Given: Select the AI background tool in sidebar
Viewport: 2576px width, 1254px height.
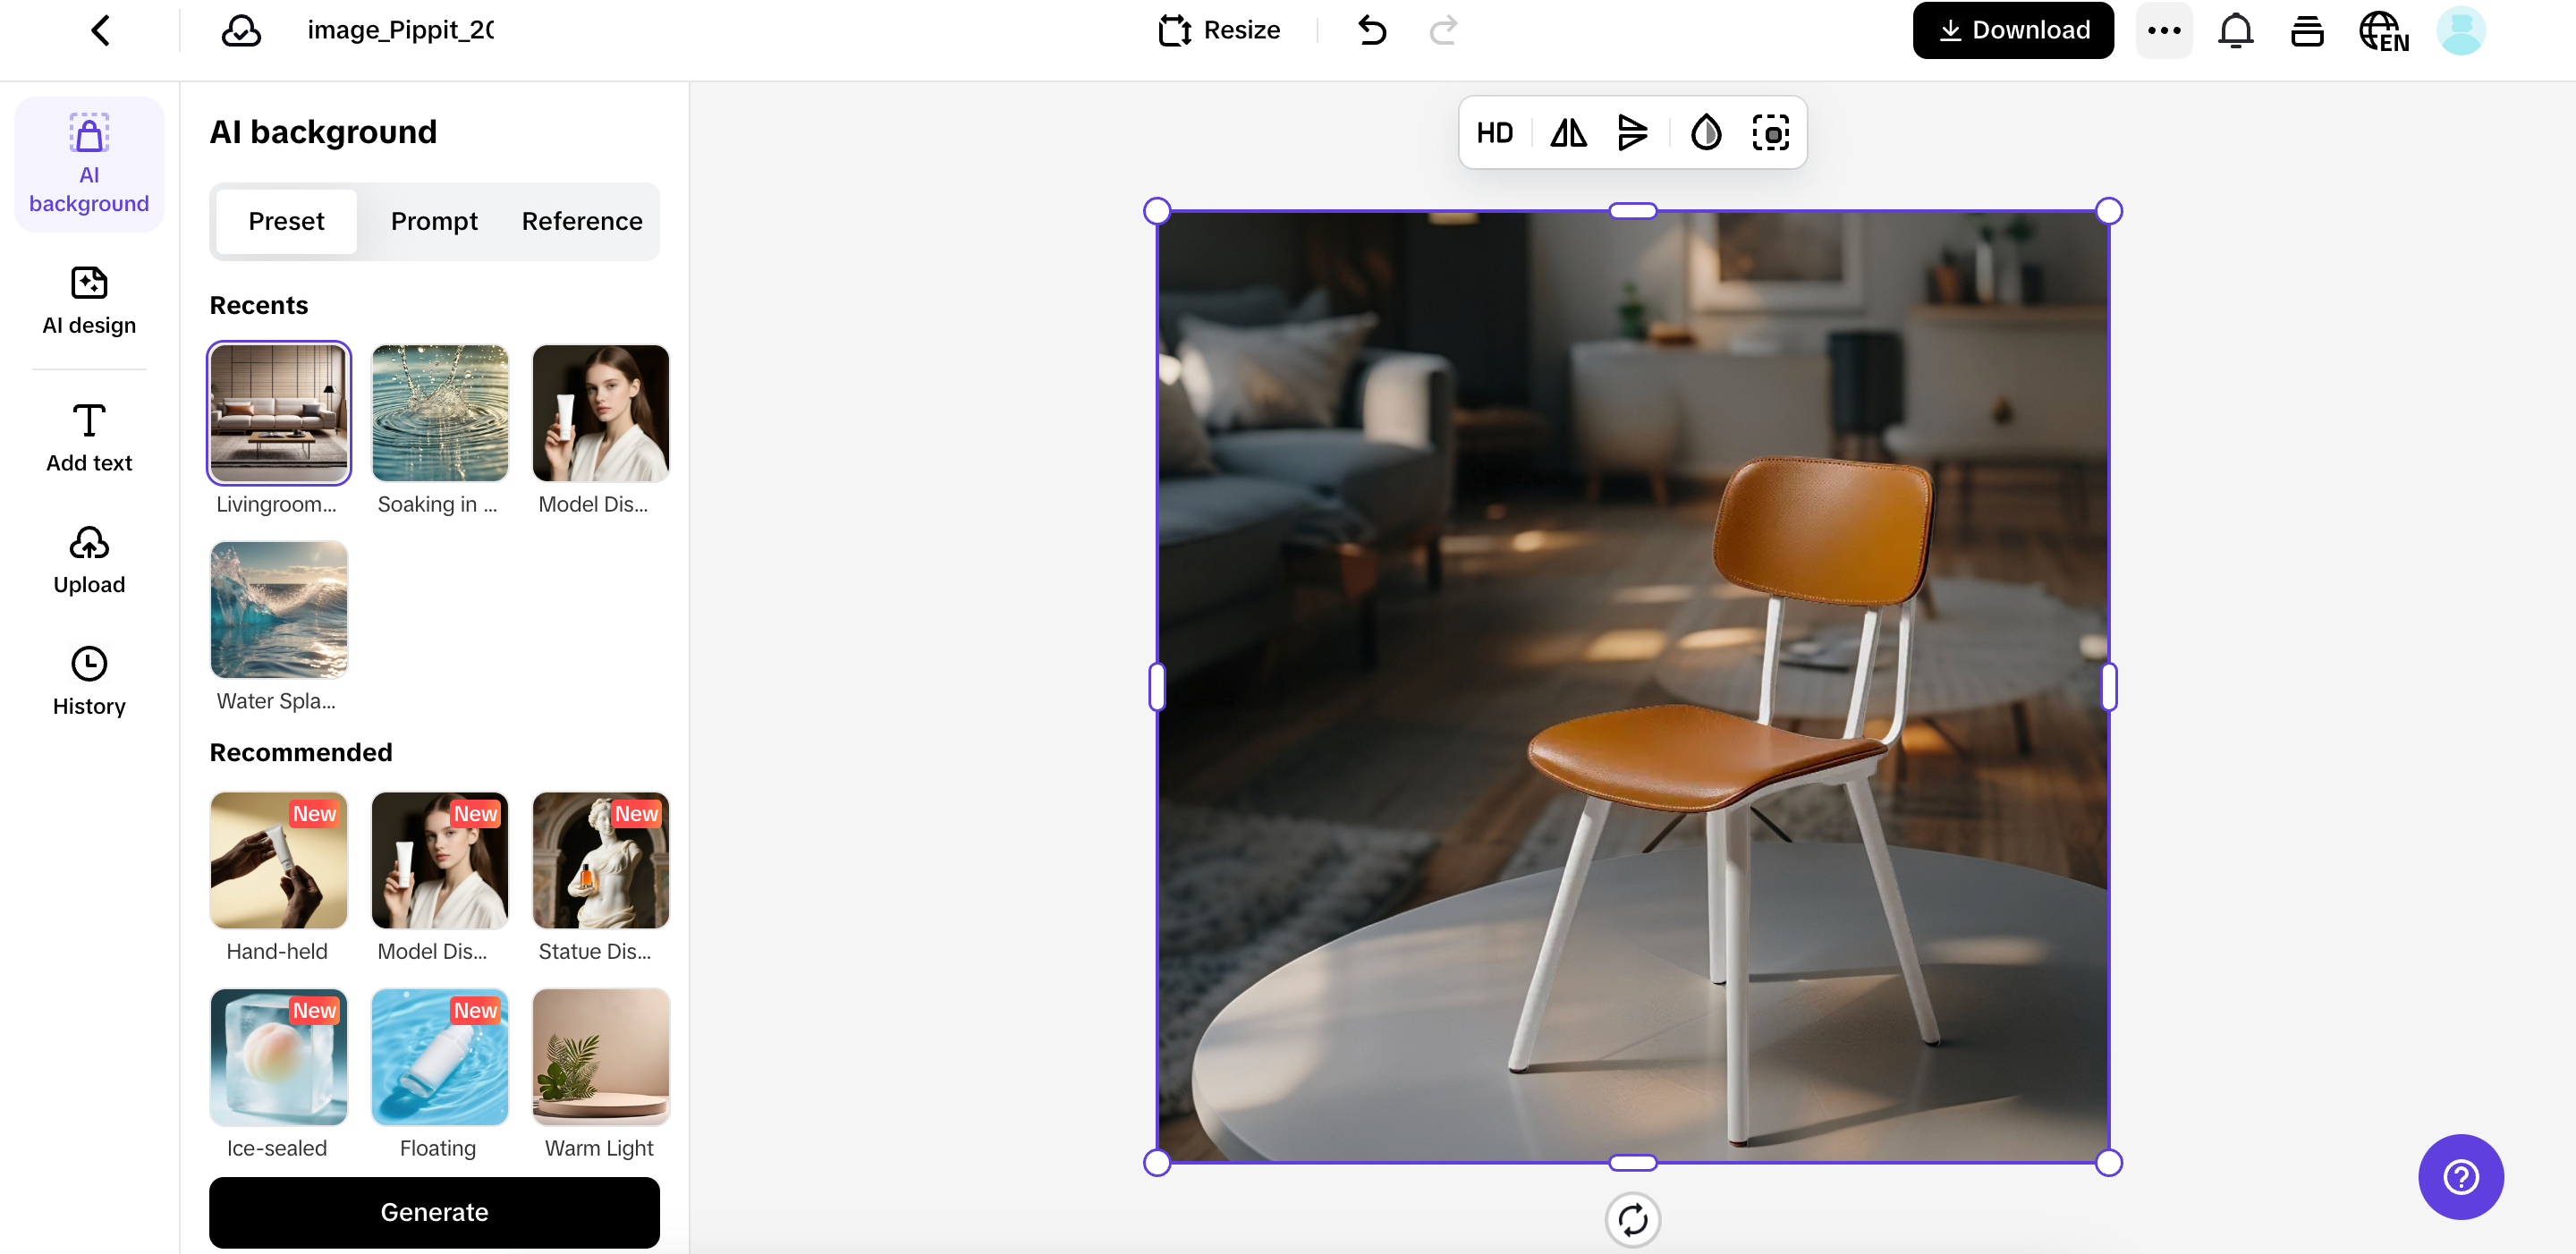Looking at the screenshot, I should click(x=89, y=163).
